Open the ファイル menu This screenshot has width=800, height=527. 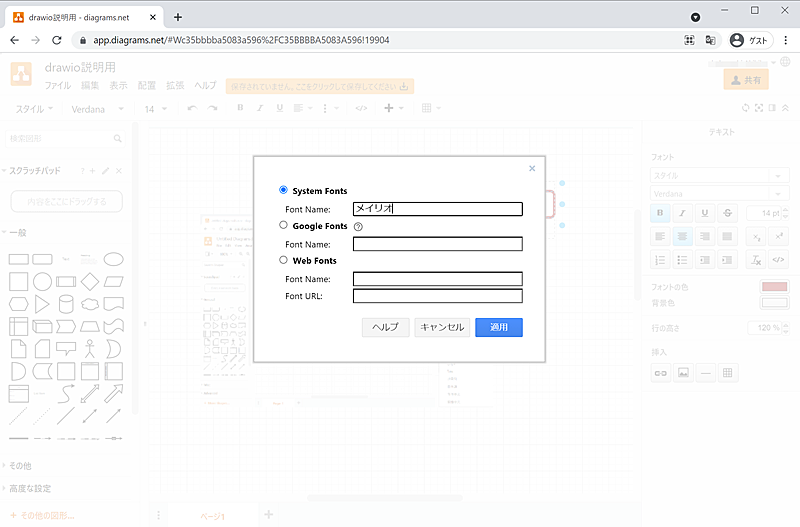[x=57, y=86]
